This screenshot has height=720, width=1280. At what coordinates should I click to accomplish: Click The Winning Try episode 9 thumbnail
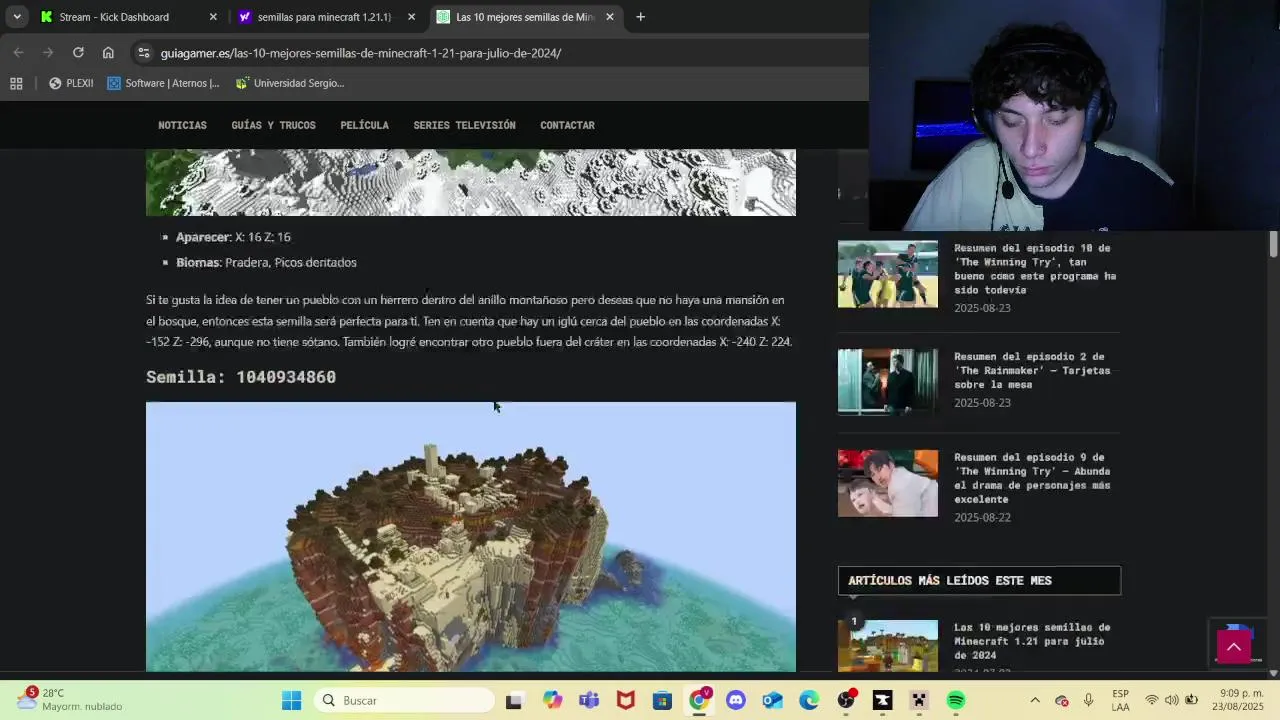888,483
